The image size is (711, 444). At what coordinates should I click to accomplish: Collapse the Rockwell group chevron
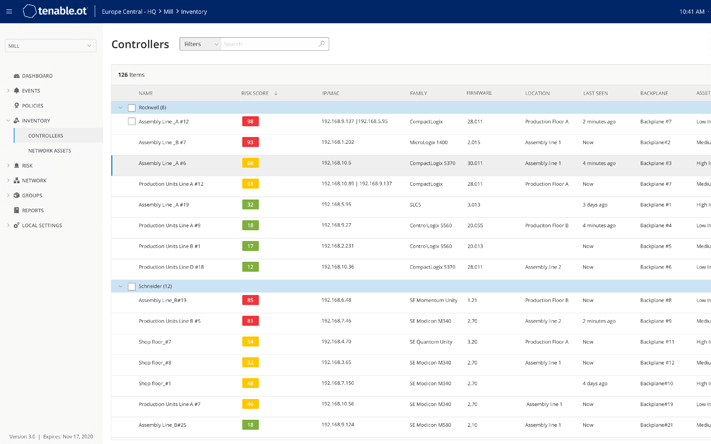[121, 108]
